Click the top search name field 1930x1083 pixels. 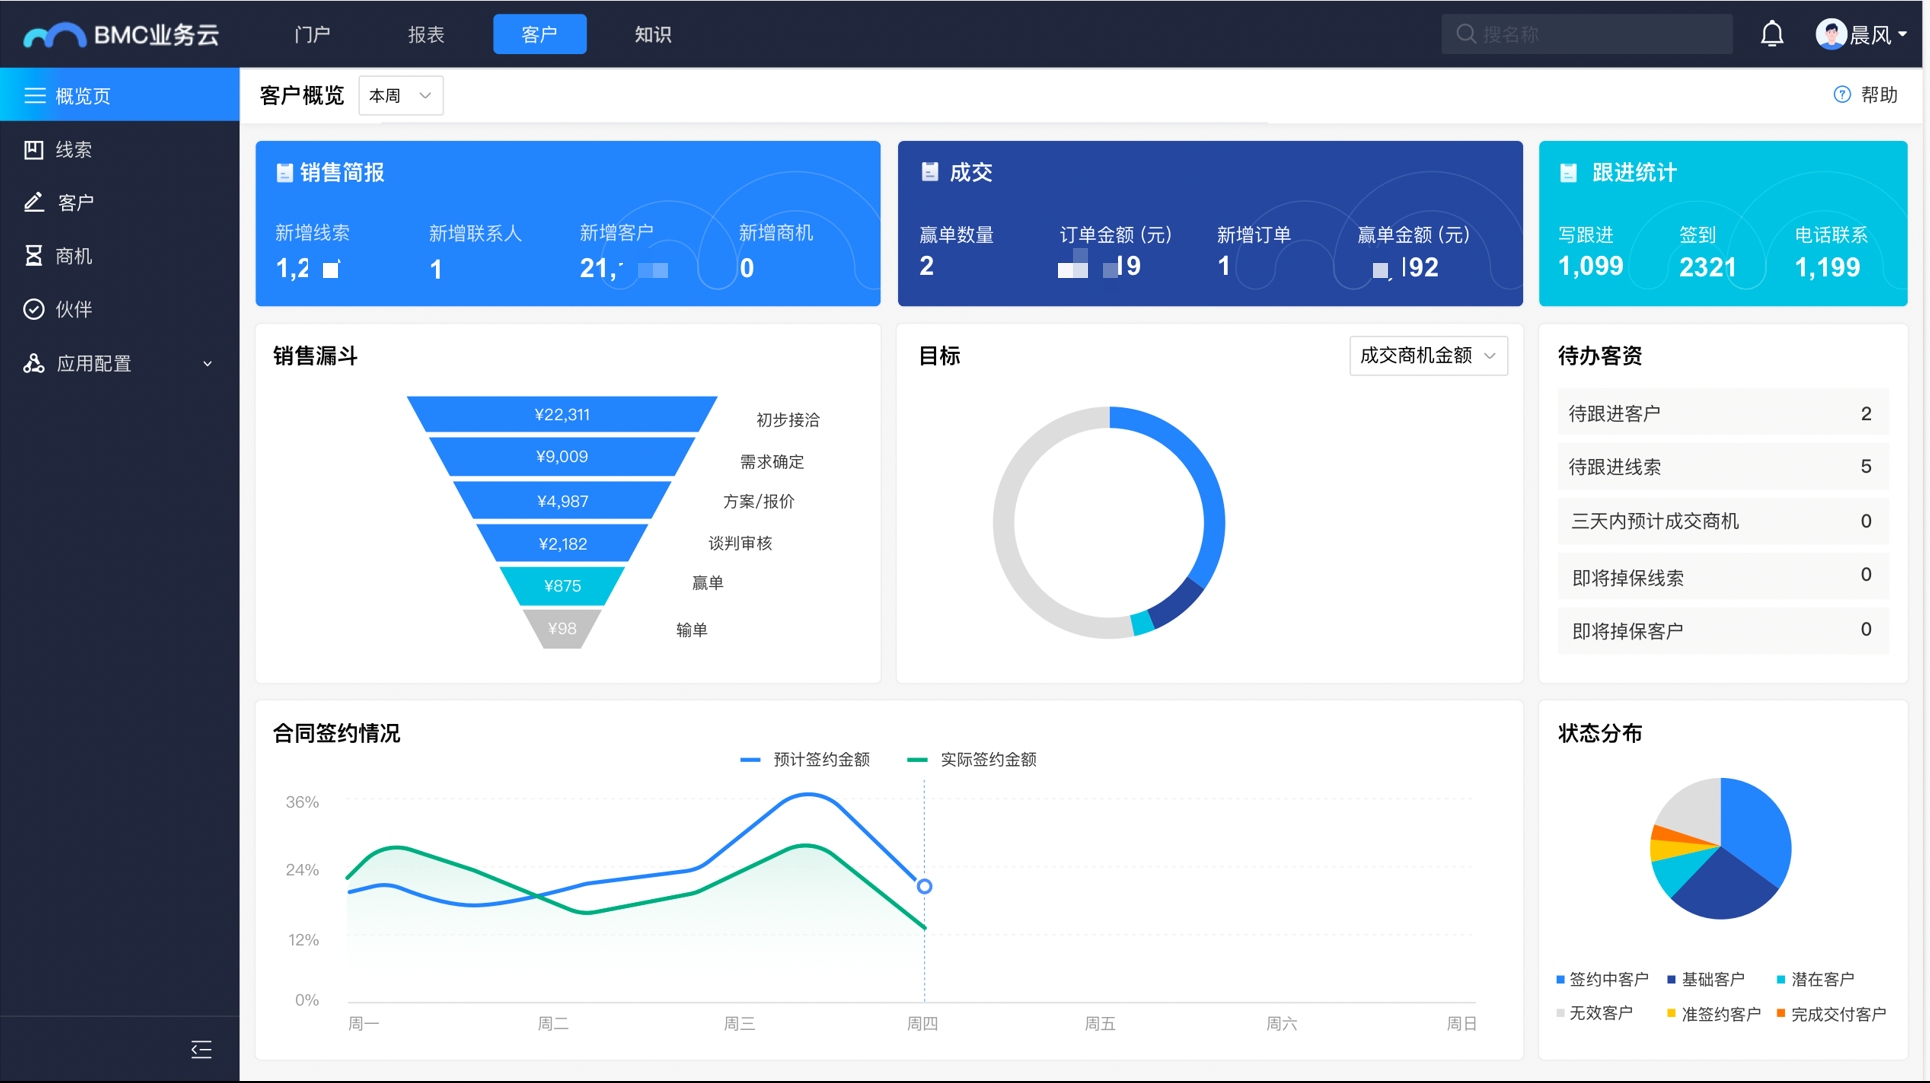1586,34
